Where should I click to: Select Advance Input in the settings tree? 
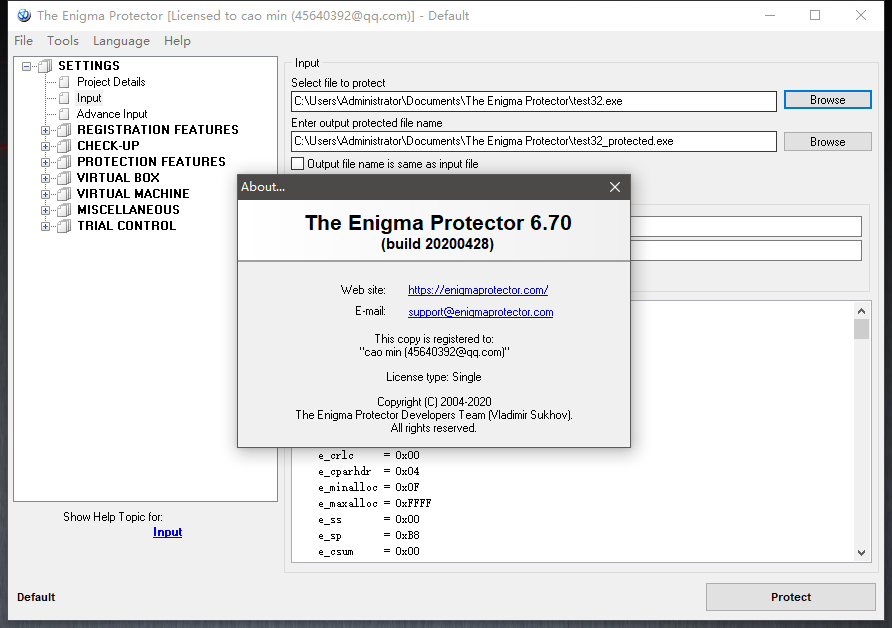[x=112, y=114]
